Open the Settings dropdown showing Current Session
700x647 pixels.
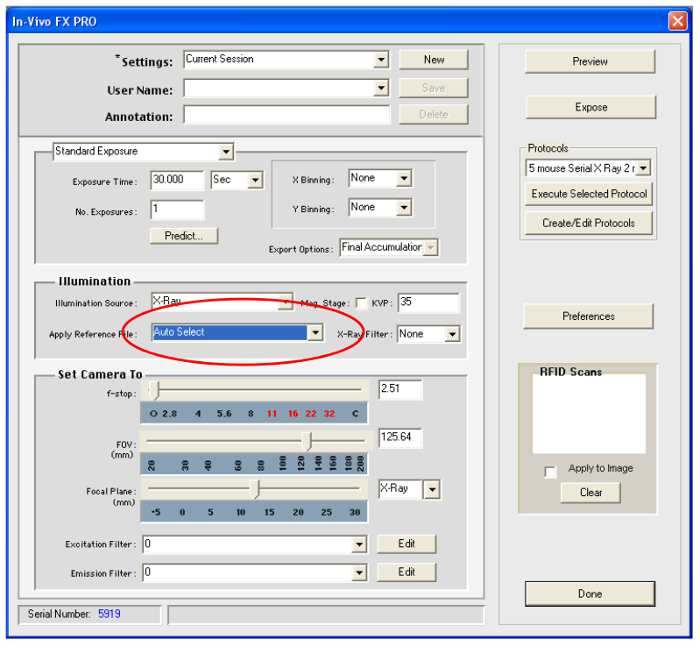[x=286, y=59]
